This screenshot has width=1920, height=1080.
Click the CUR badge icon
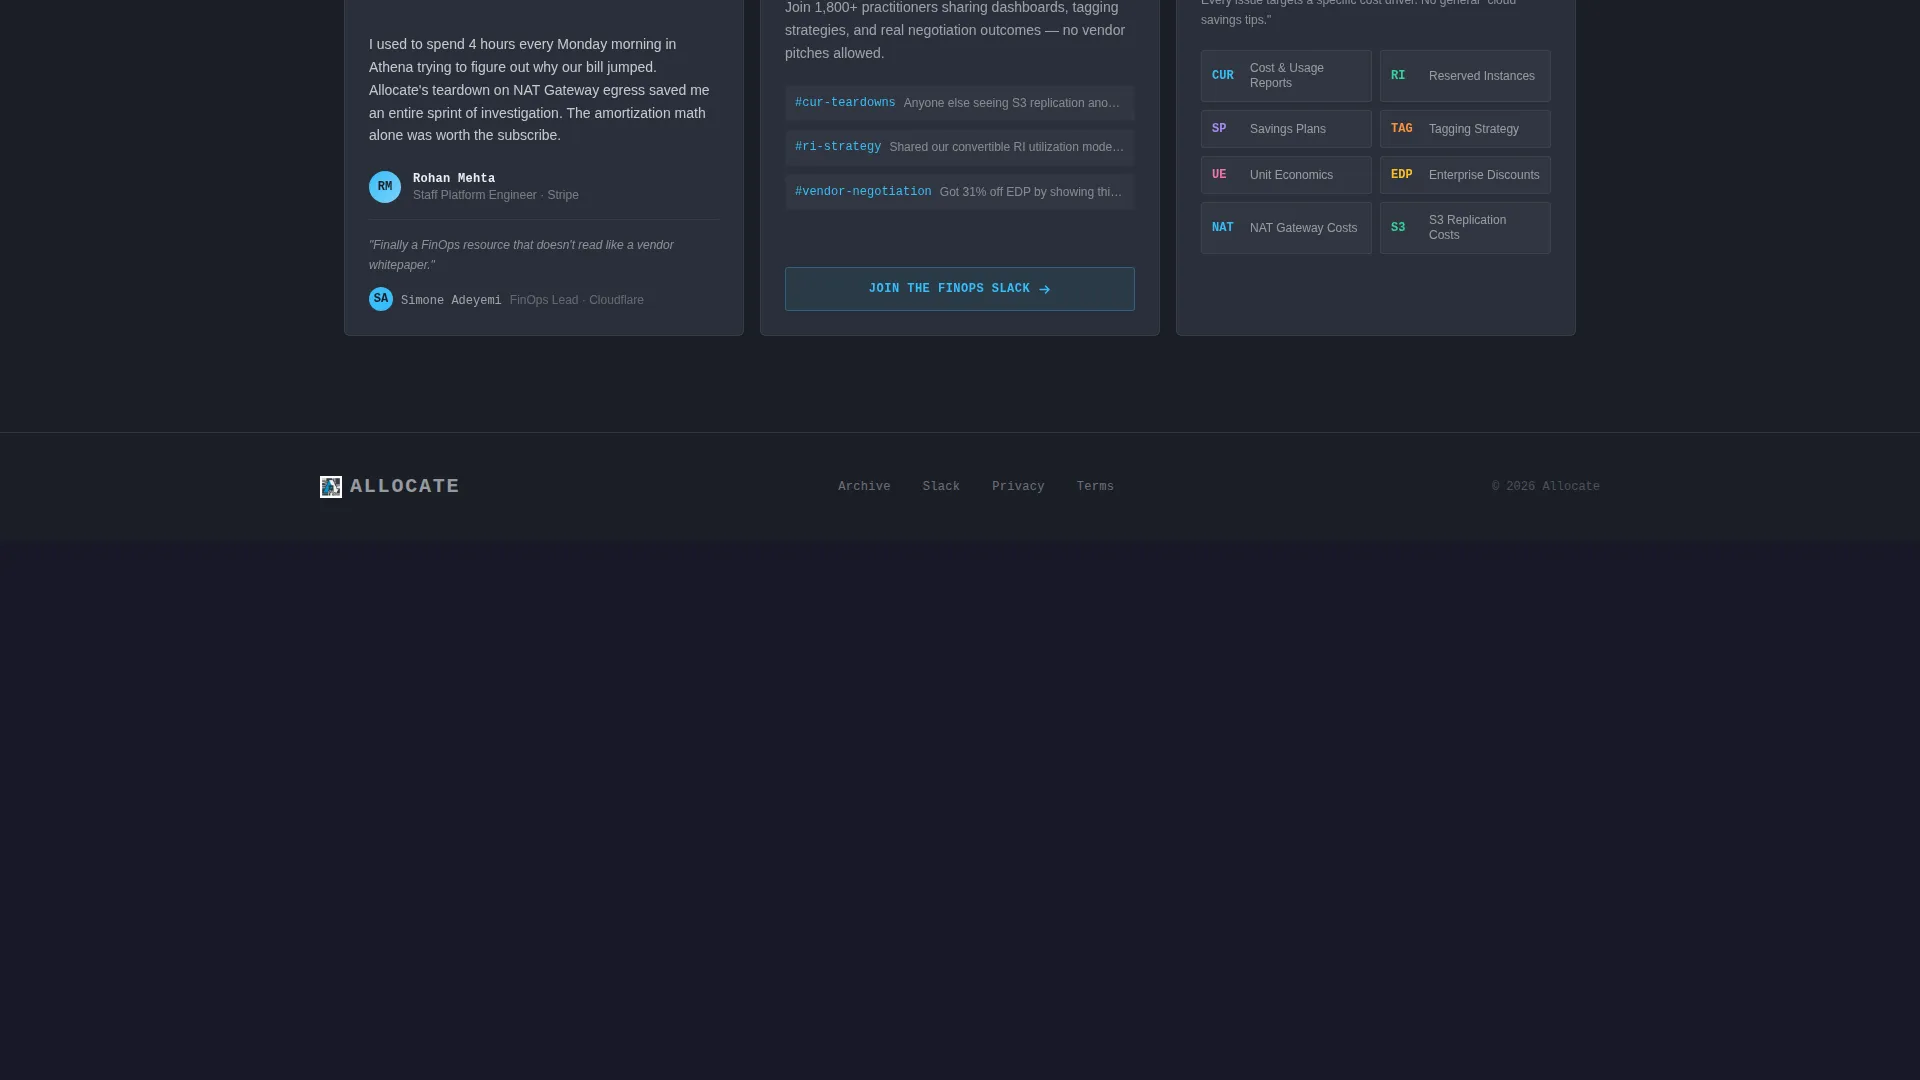click(1223, 76)
